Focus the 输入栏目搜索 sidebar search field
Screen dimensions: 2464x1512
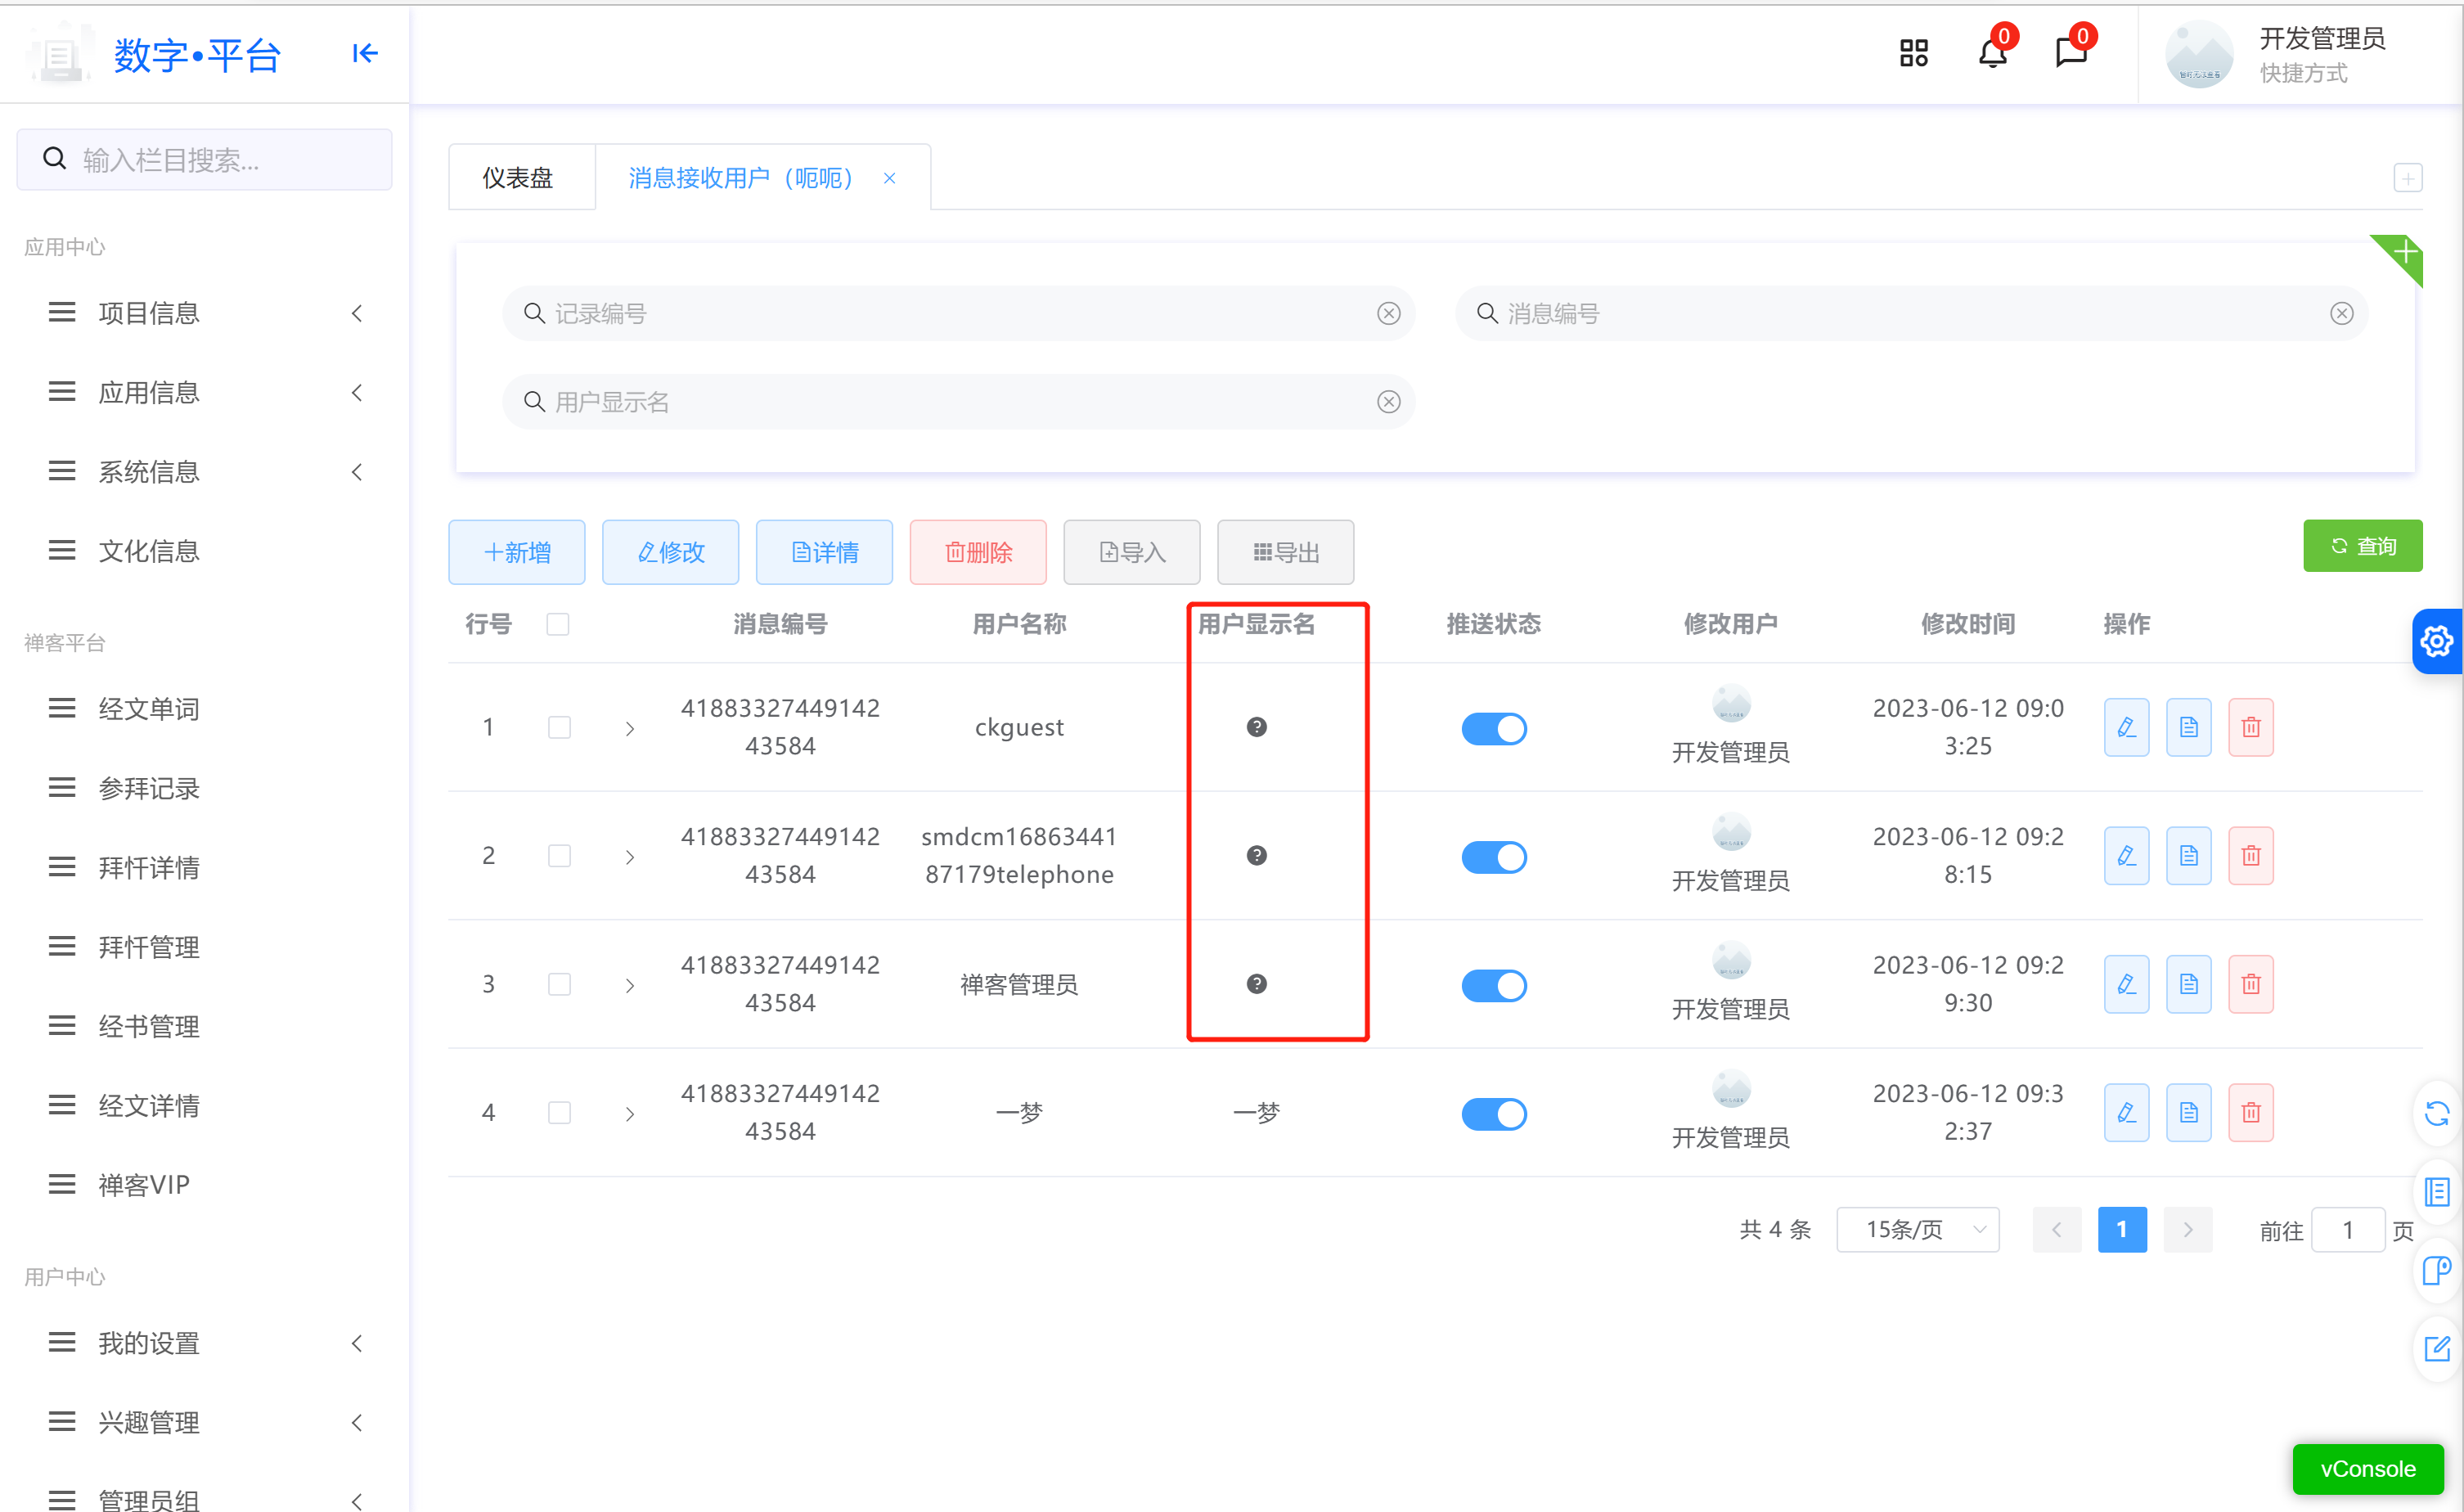click(204, 159)
